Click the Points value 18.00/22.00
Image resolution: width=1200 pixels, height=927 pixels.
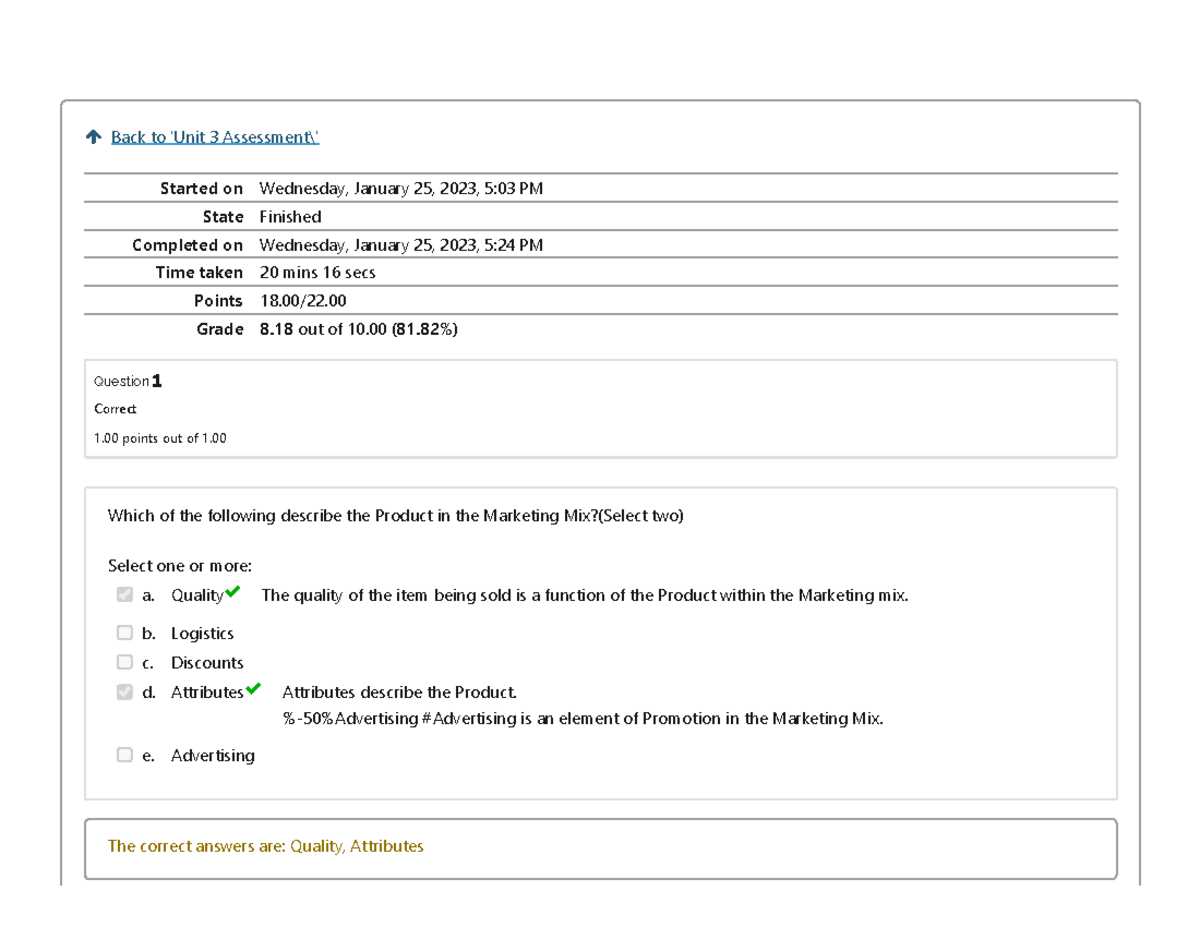[x=303, y=301]
